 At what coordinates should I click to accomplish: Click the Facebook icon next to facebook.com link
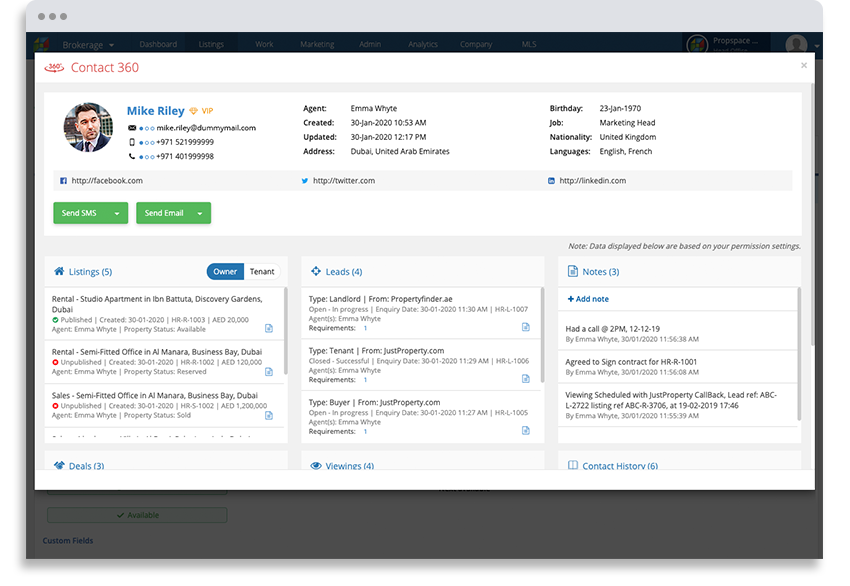click(63, 181)
